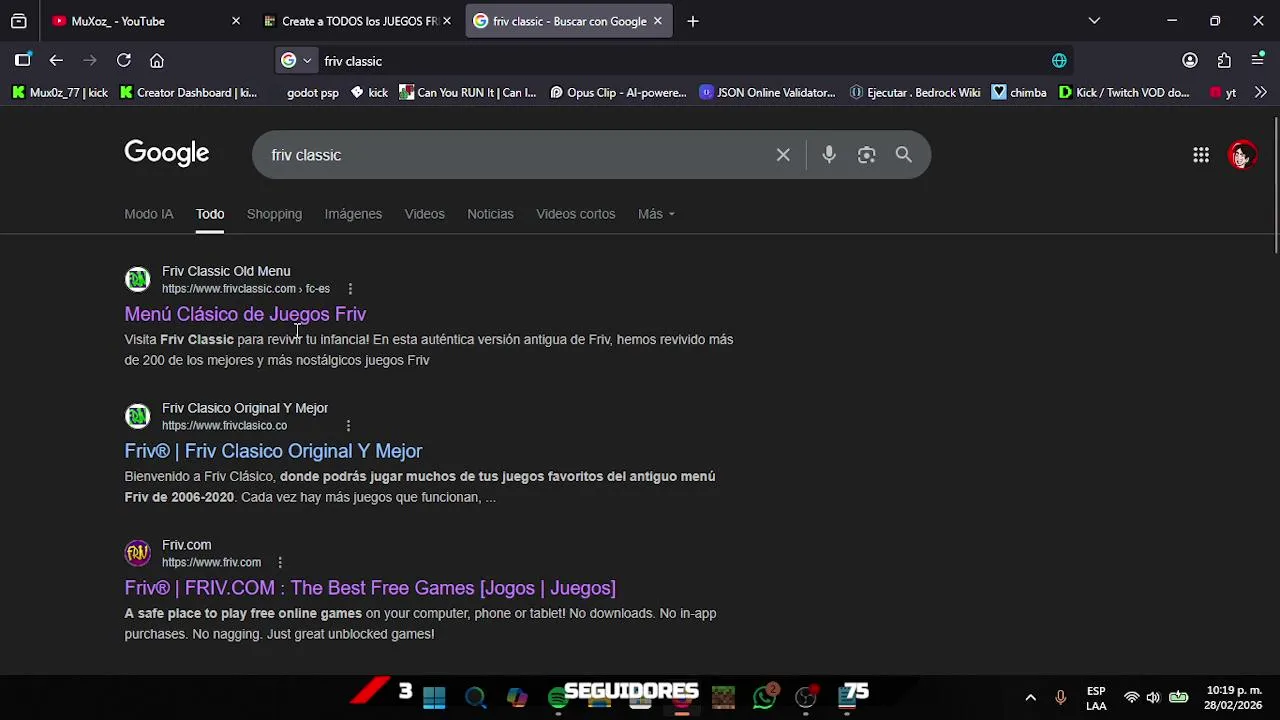Show hidden system tray icons
The image size is (1280, 720).
[x=1031, y=698]
